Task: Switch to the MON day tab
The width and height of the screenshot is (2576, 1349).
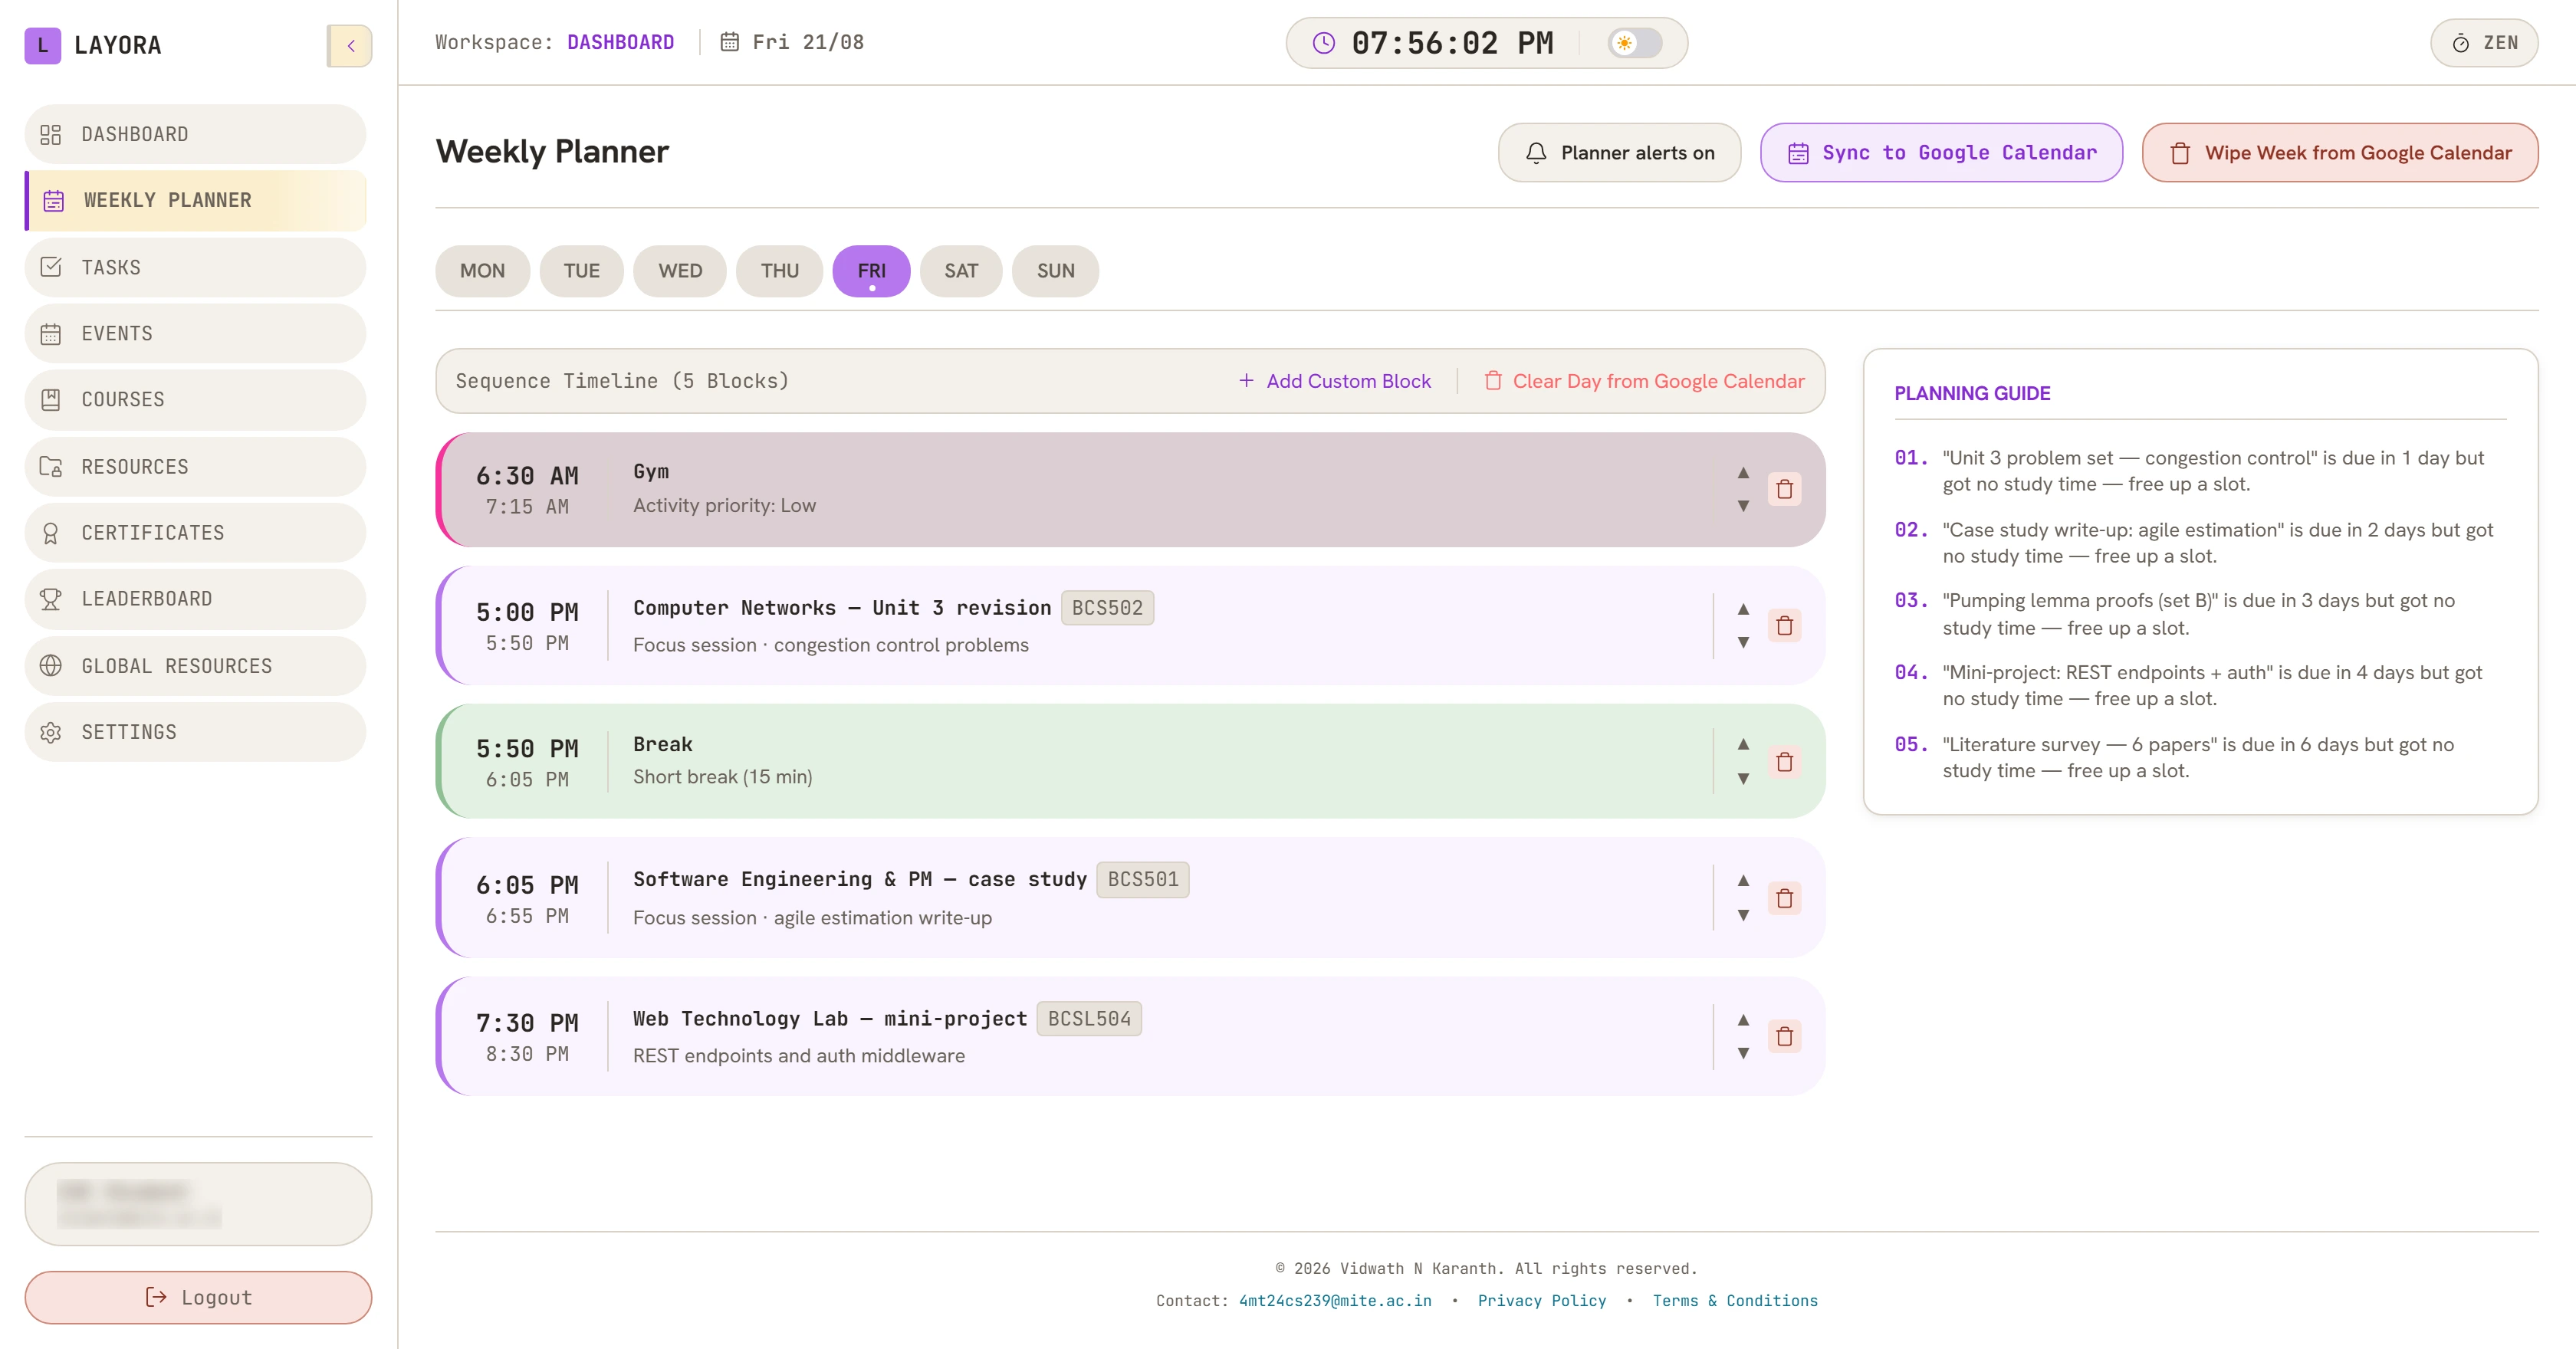Action: (x=482, y=271)
